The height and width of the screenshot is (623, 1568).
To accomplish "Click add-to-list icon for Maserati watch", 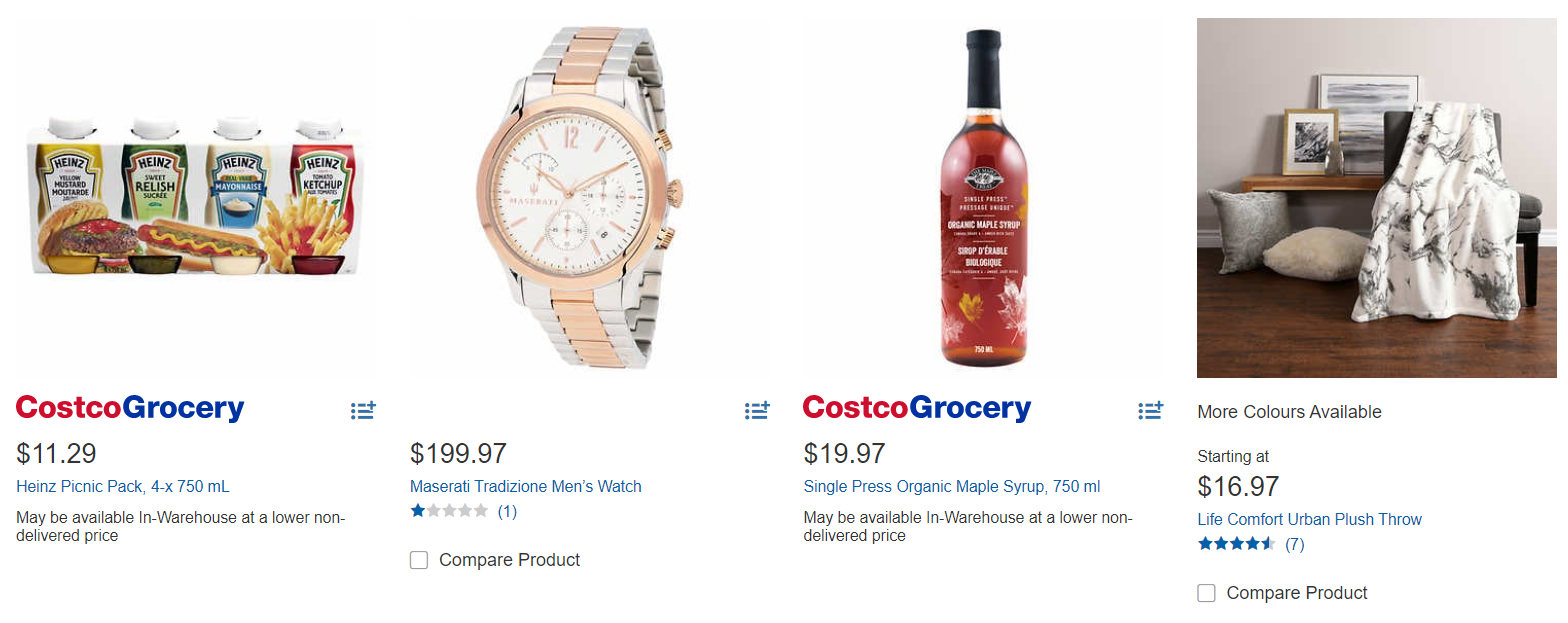I will [757, 410].
